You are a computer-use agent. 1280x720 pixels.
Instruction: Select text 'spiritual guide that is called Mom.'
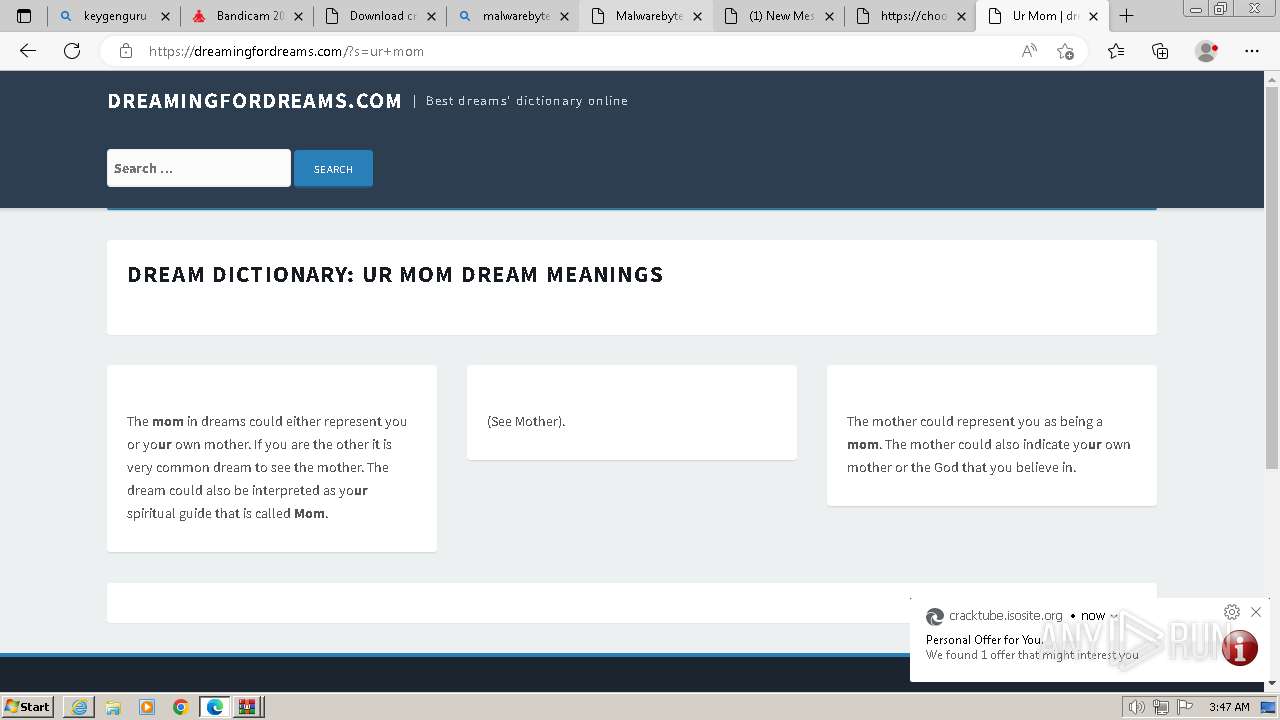(228, 513)
